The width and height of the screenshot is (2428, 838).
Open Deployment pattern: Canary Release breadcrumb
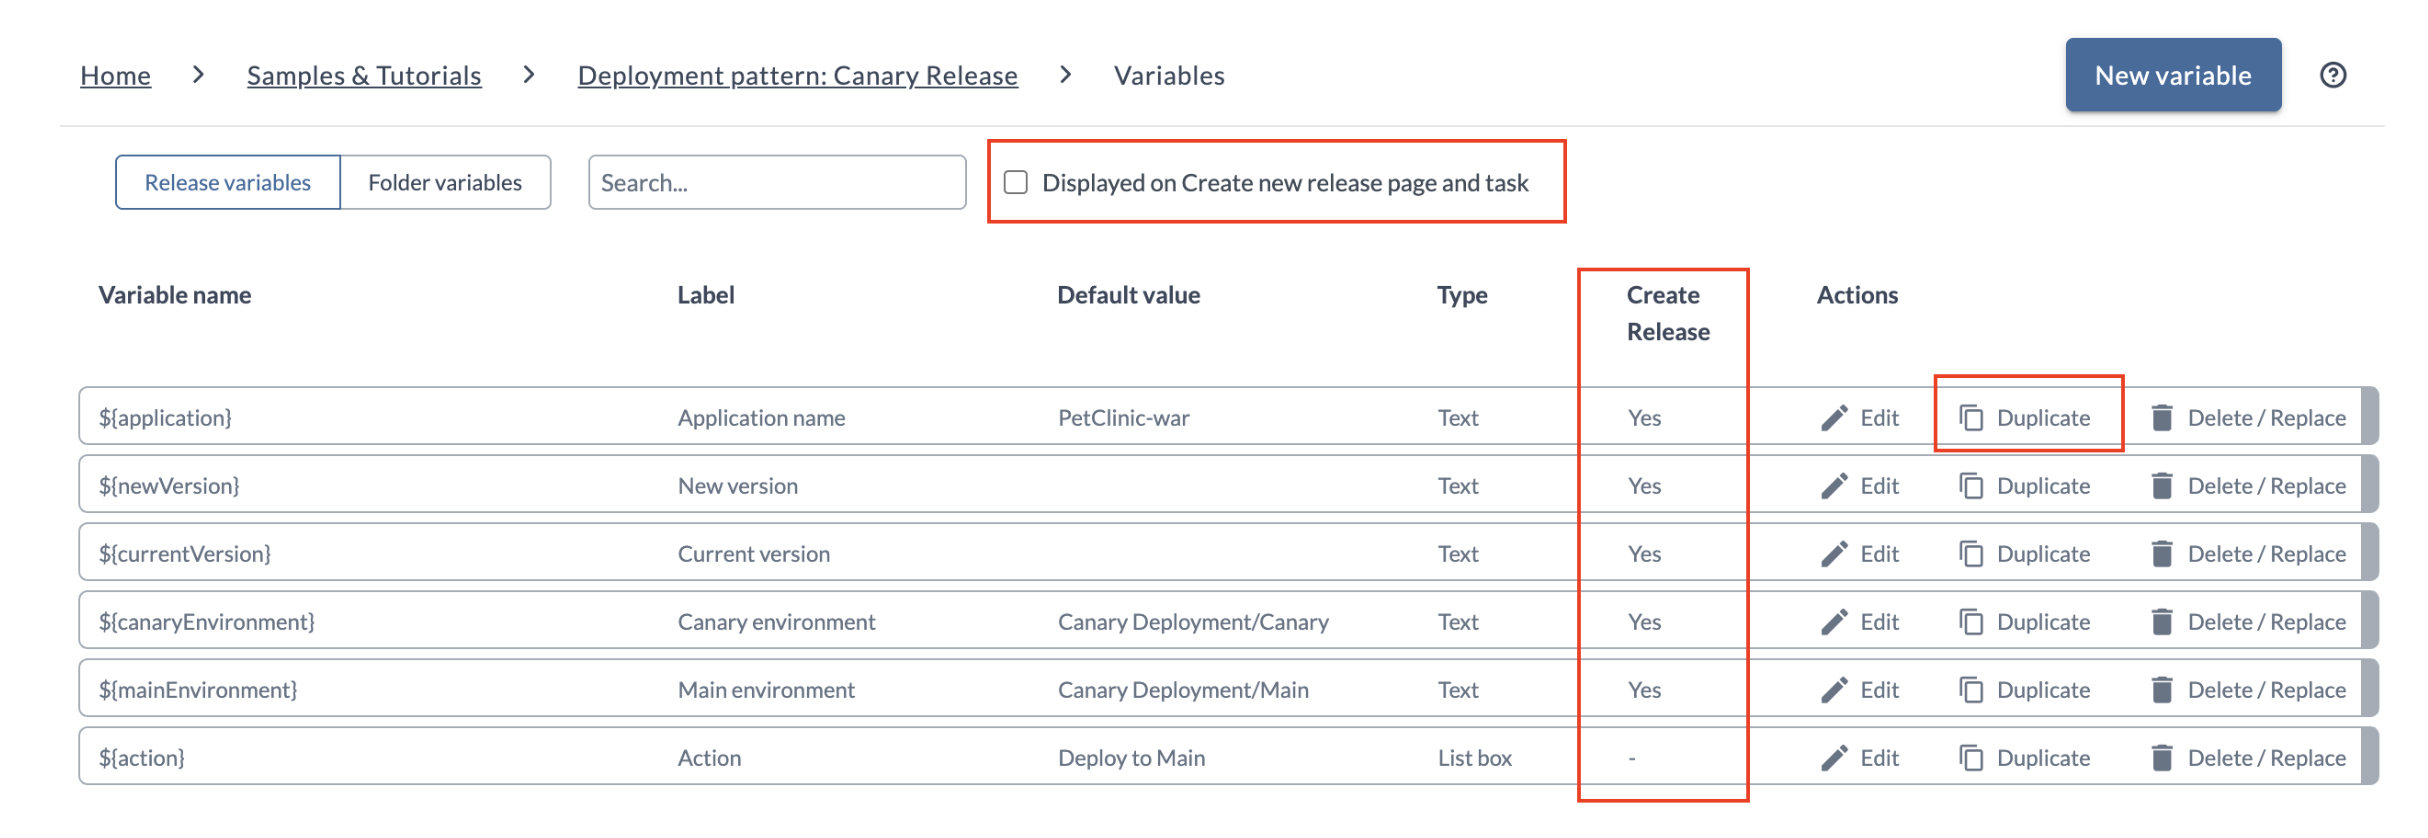tap(798, 76)
